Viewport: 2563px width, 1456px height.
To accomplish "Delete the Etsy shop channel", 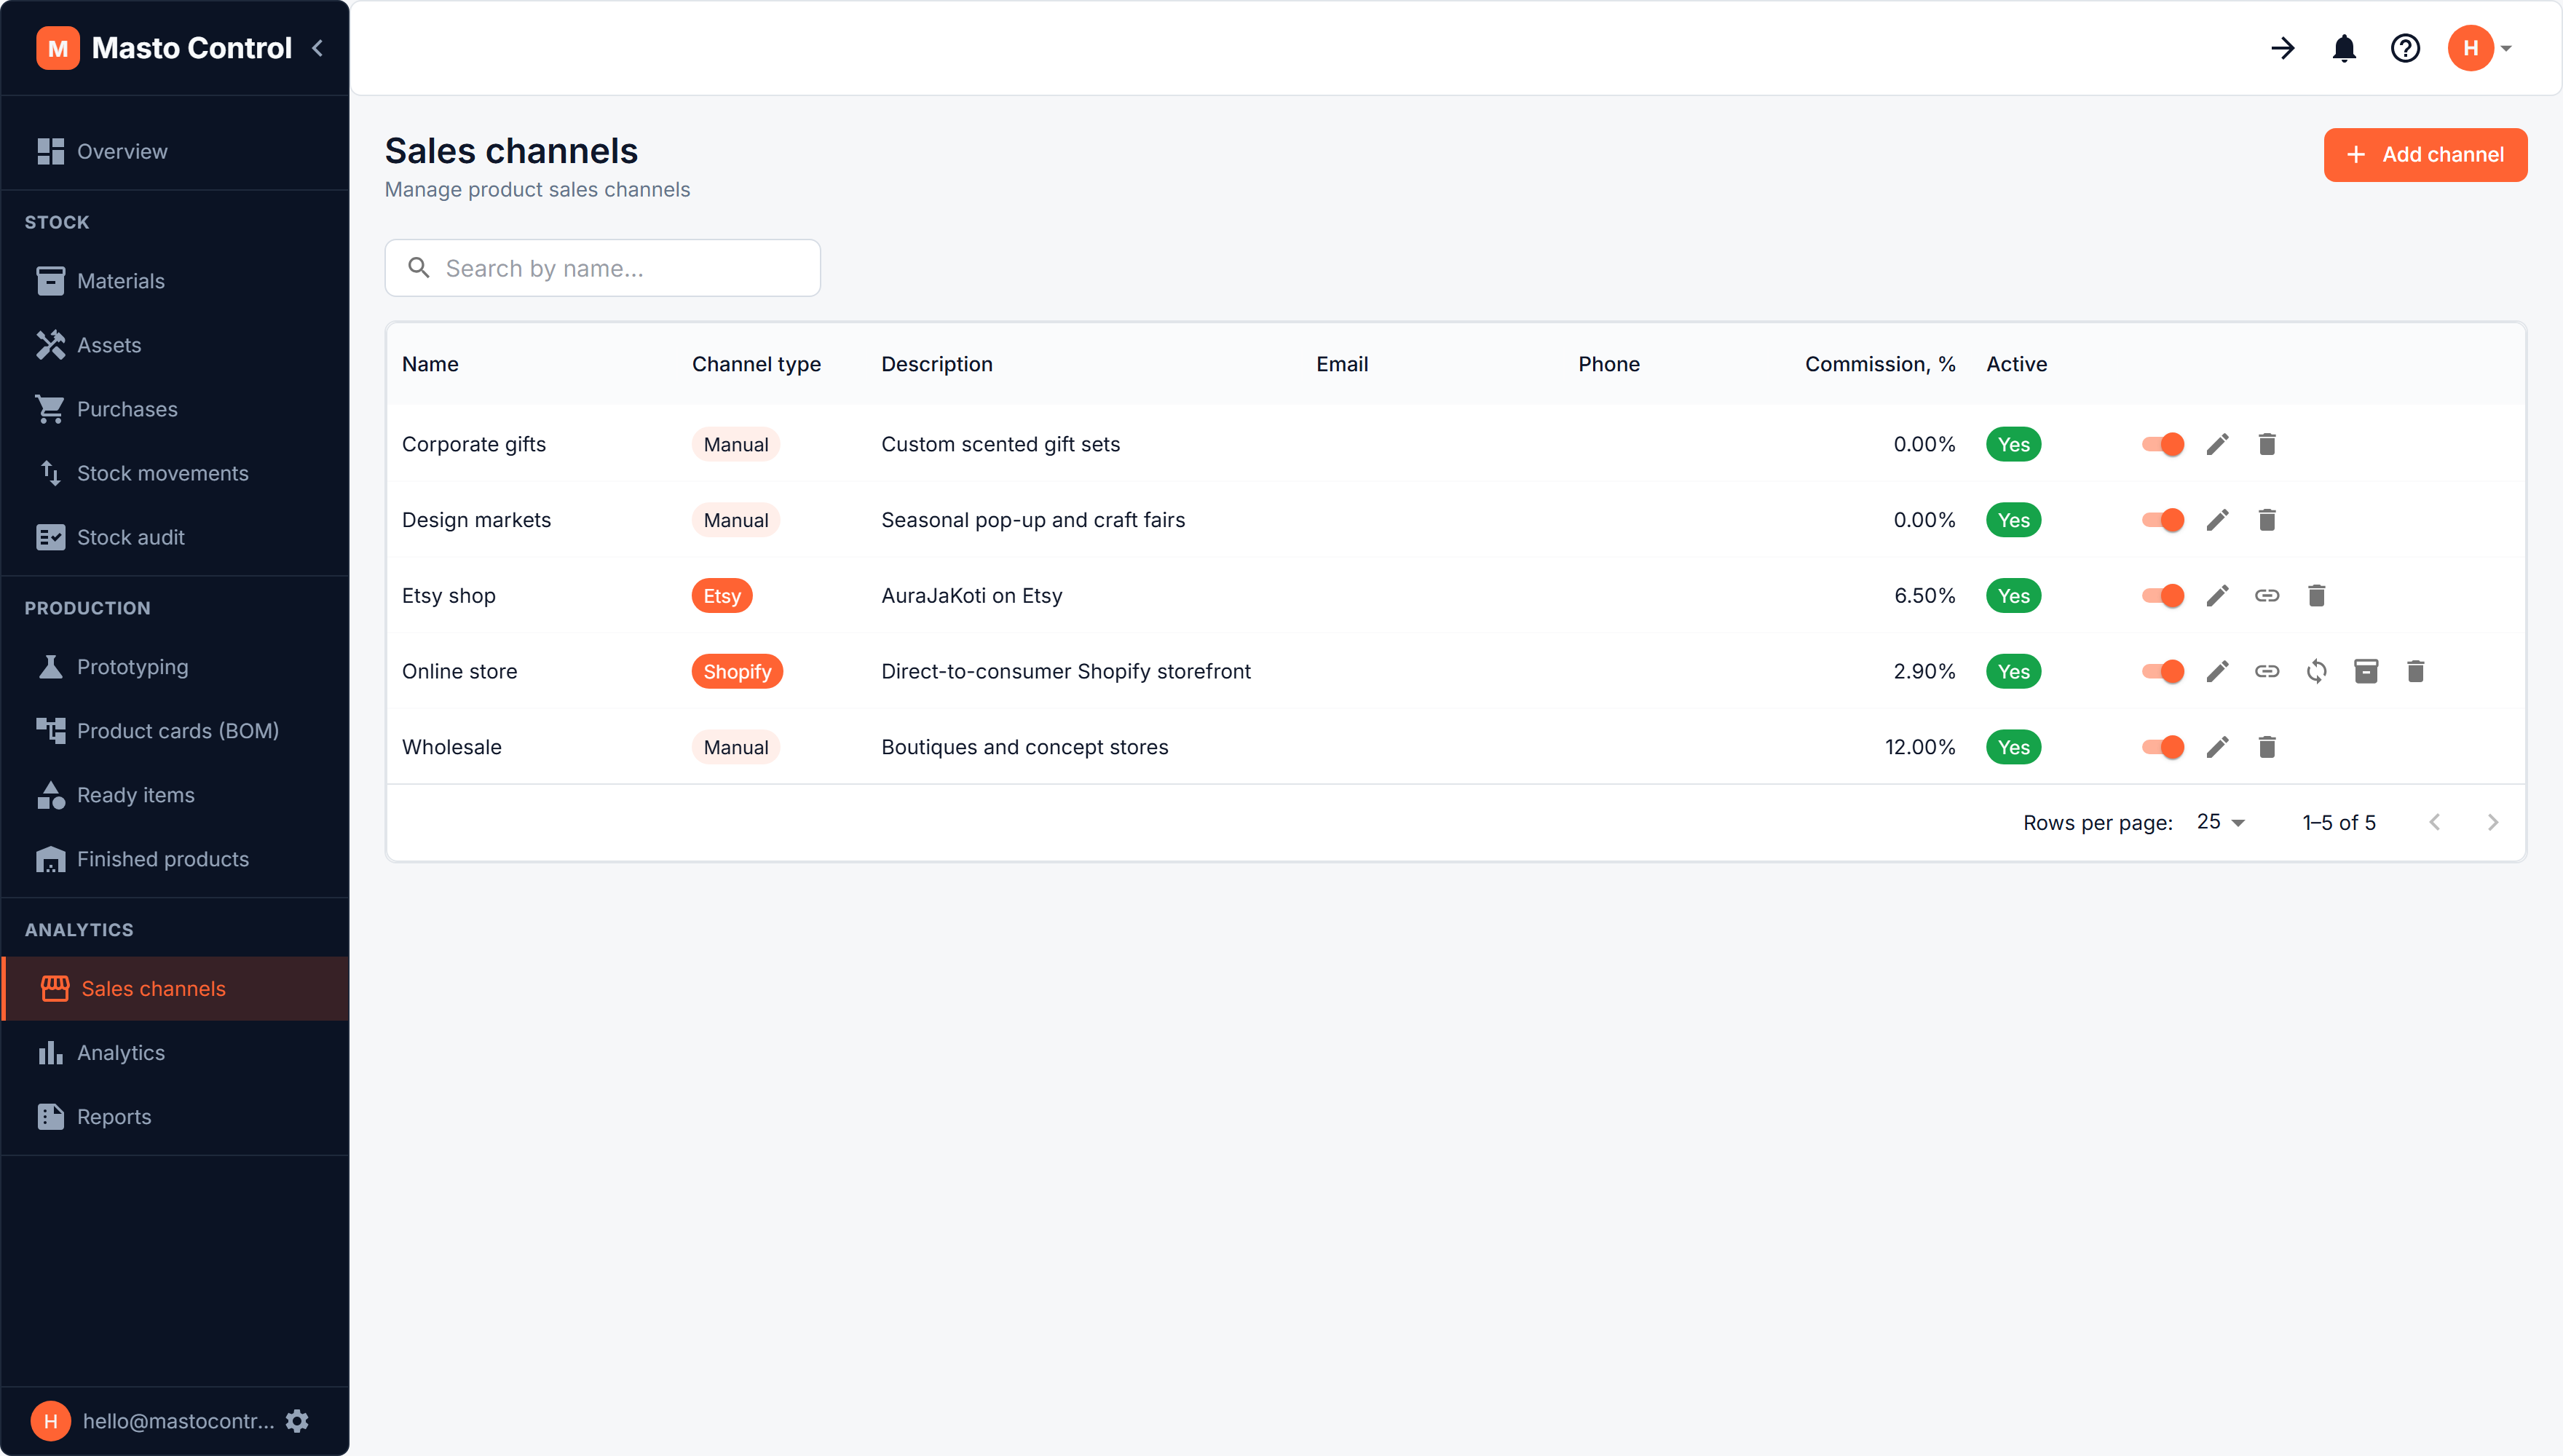I will pos(2316,596).
